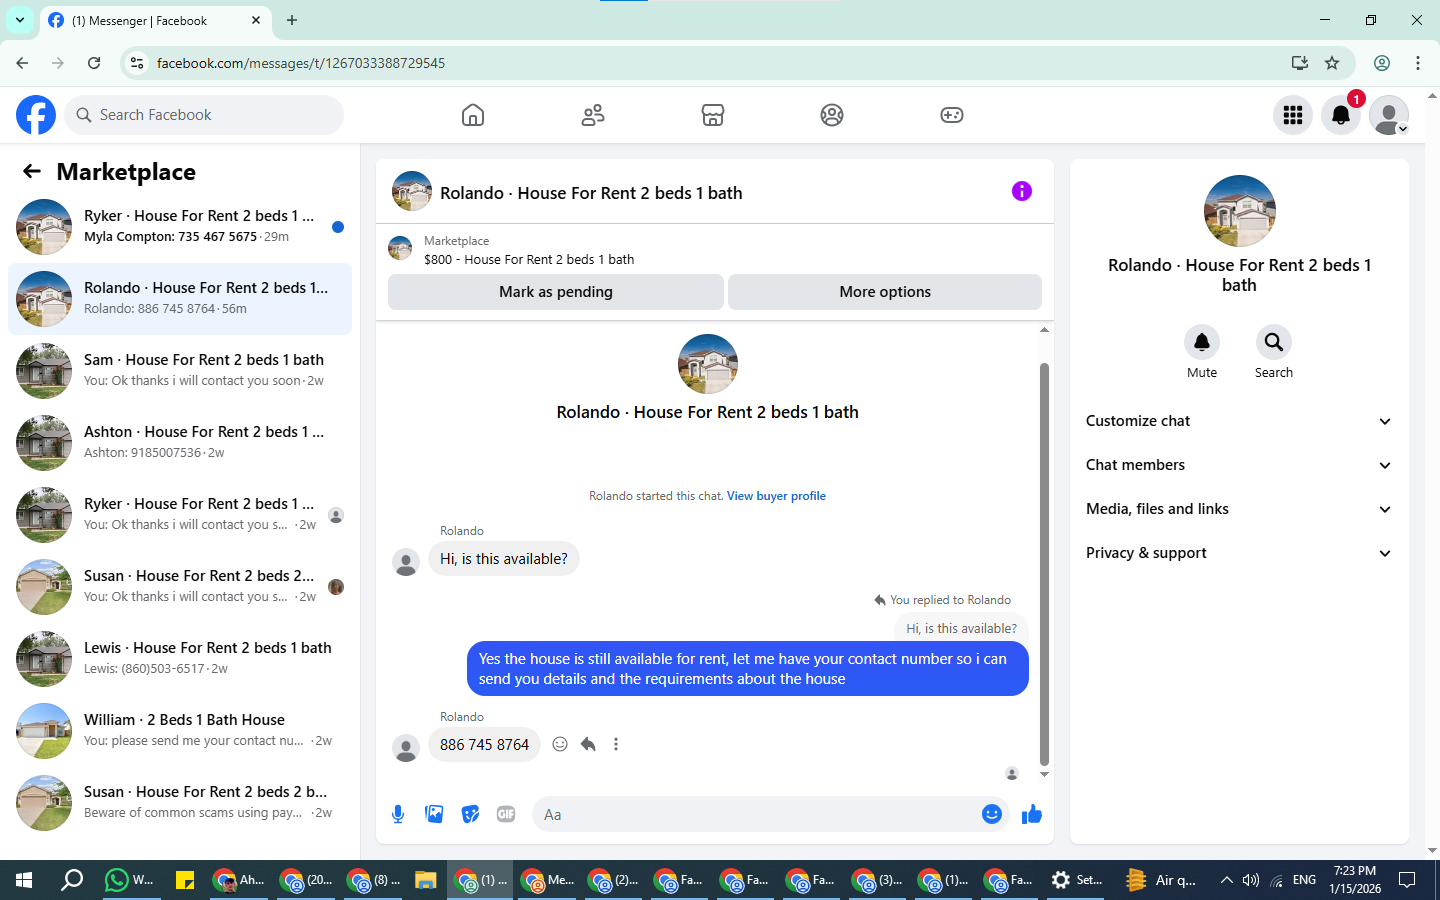Image resolution: width=1440 pixels, height=900 pixels.
Task: Open conversation information purple icon
Action: 1021,191
